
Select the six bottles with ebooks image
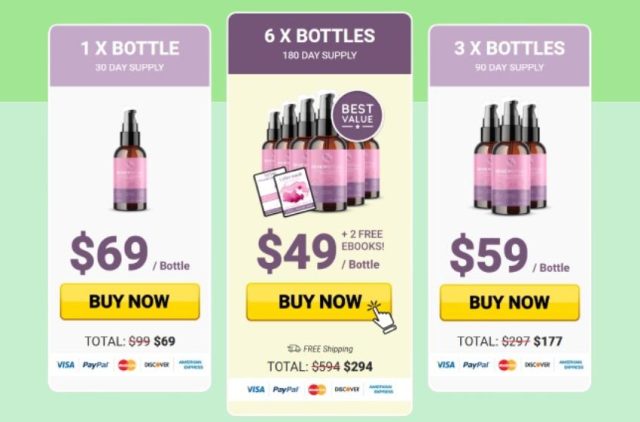pos(317,153)
